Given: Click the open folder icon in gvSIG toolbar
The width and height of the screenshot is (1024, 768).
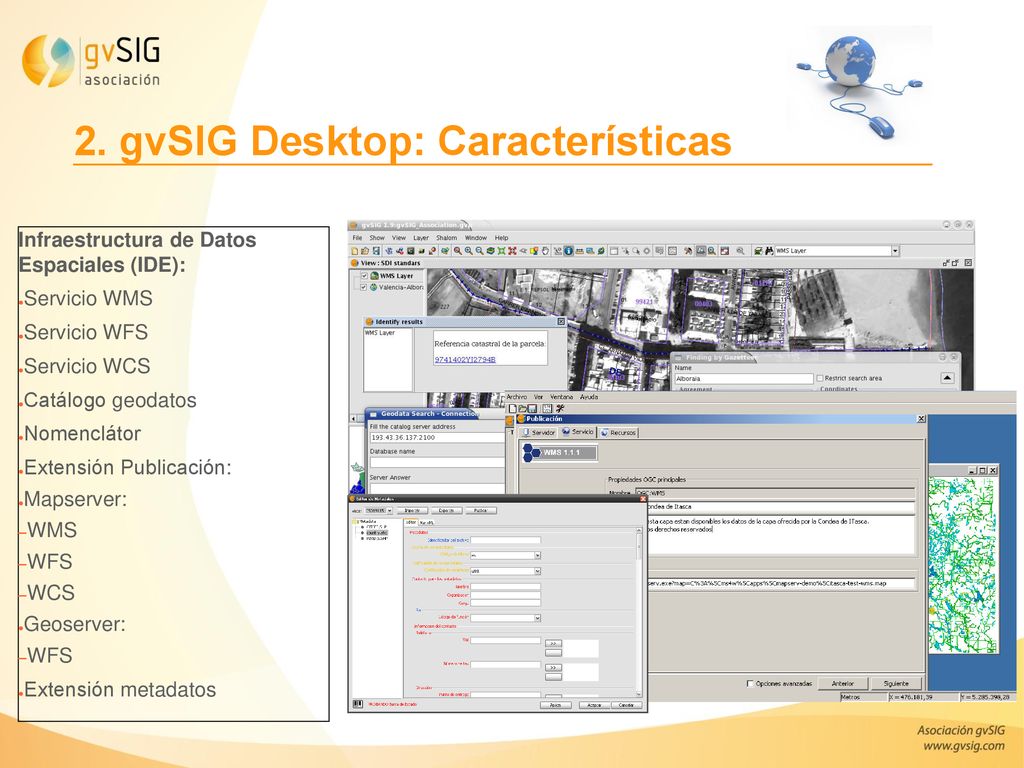Looking at the screenshot, I should pyautogui.click(x=365, y=251).
